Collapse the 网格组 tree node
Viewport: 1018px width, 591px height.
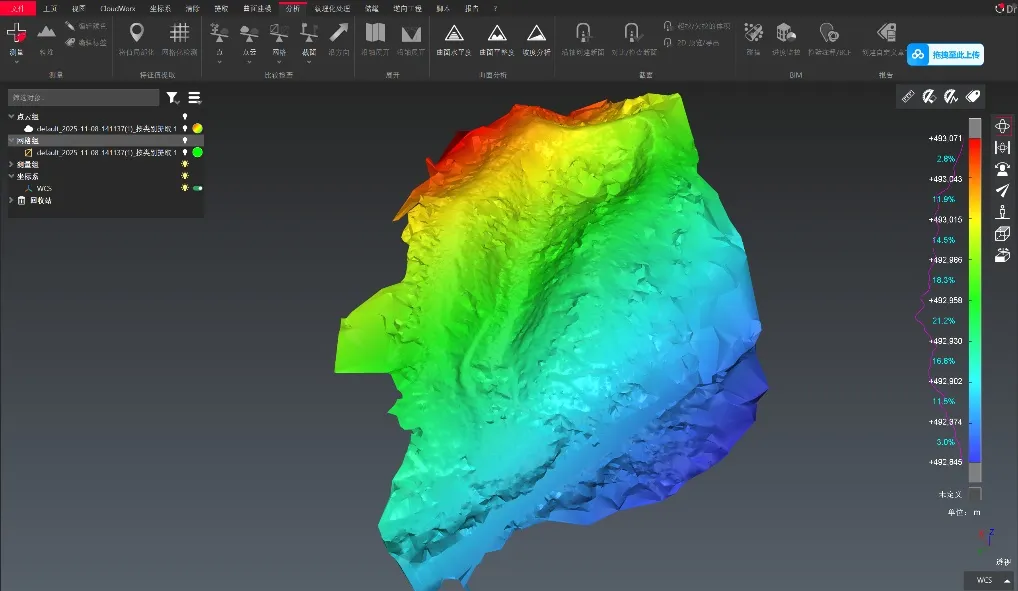[11, 140]
